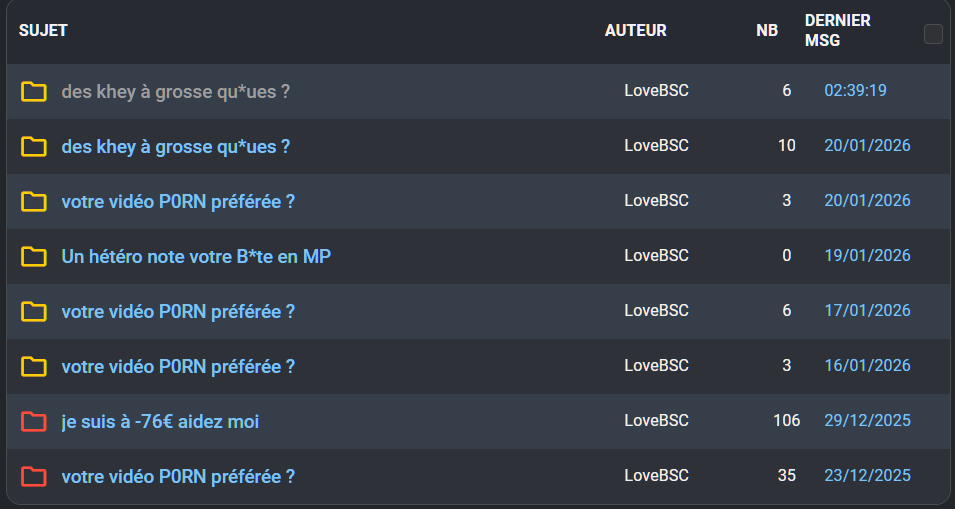
Task: Jump to last message at 02:39:19
Action: 855,91
